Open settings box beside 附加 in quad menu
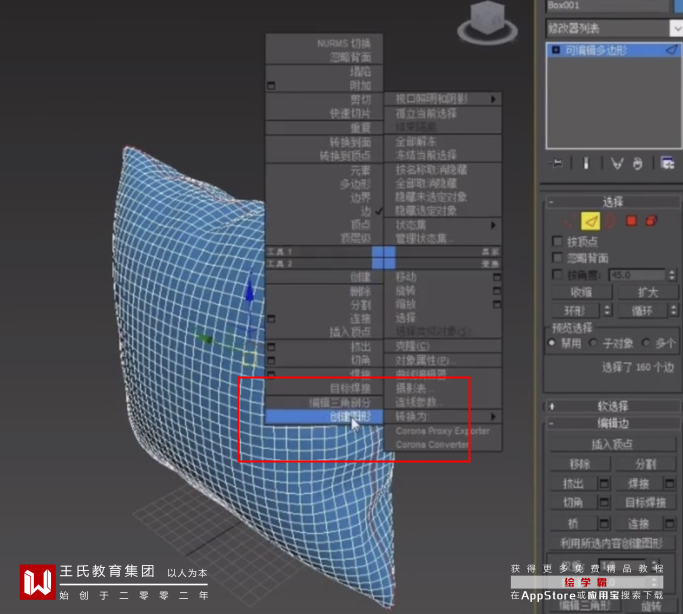The height and width of the screenshot is (614, 683). tap(271, 86)
